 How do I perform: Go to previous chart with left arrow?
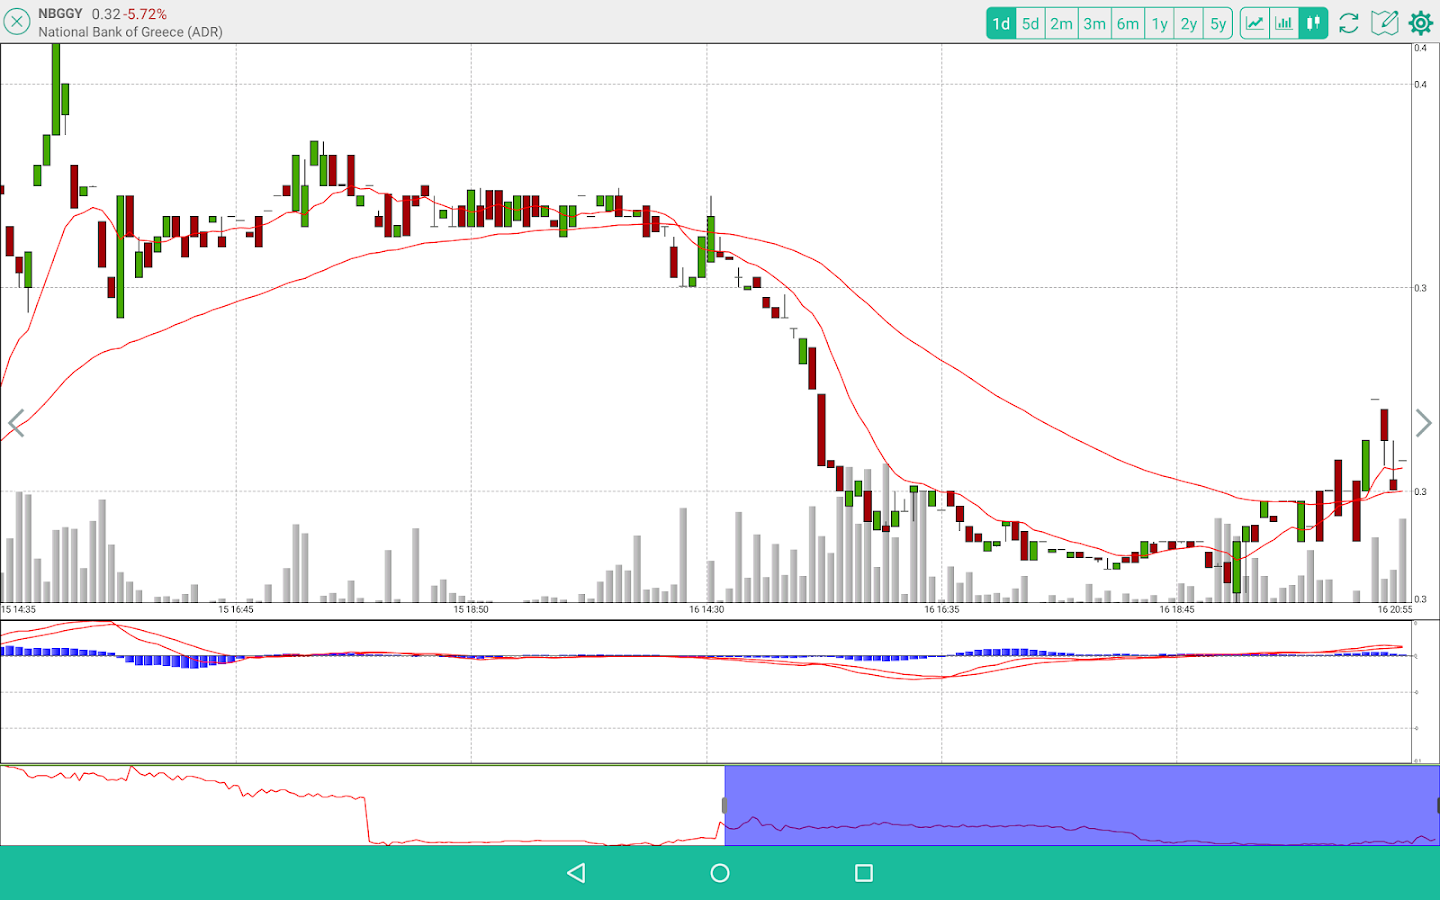pos(15,423)
